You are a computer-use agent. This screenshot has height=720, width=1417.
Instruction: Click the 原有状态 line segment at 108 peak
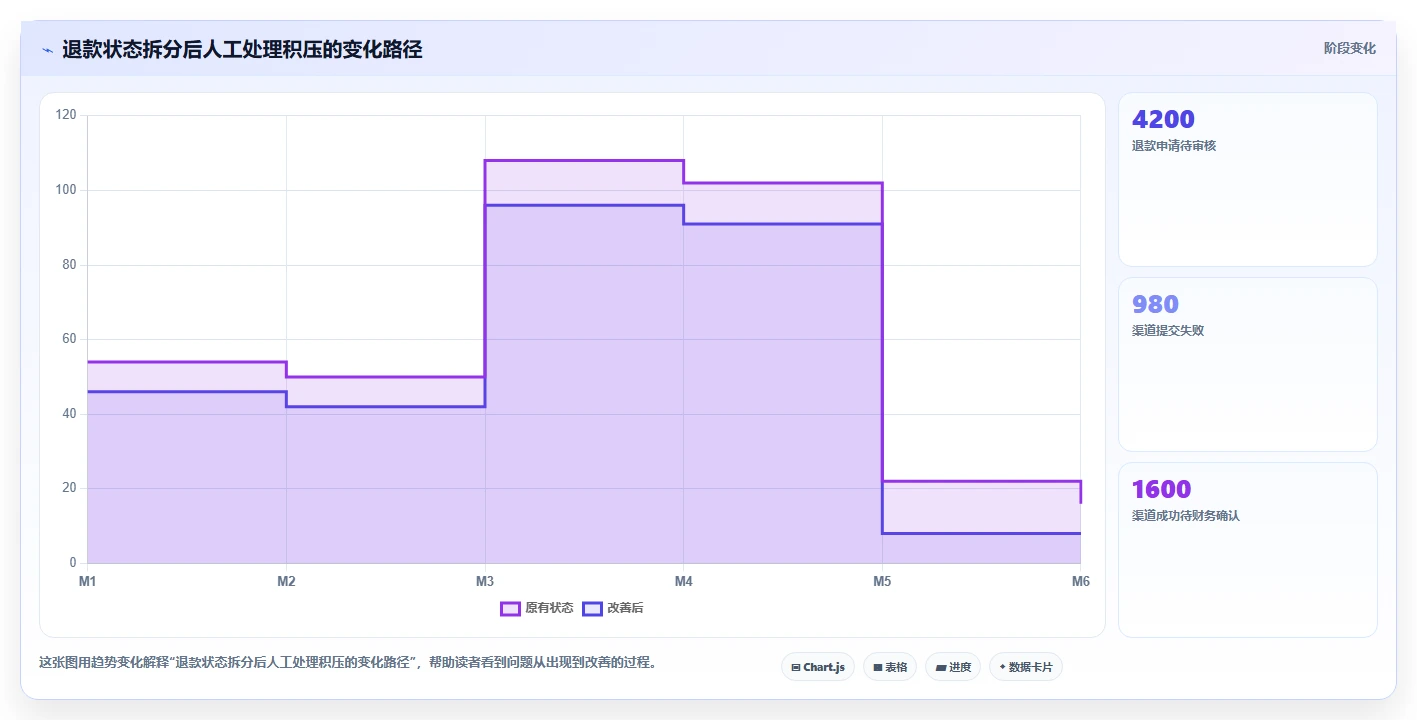[584, 160]
